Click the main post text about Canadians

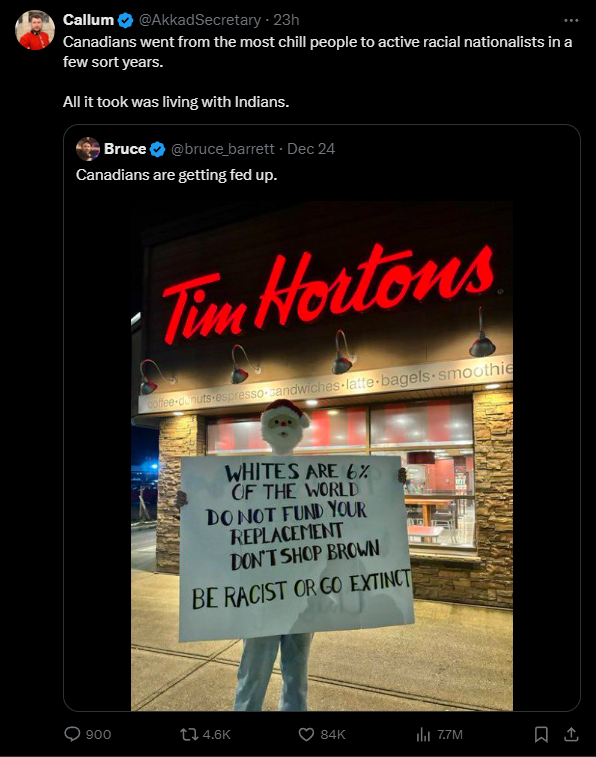(317, 72)
